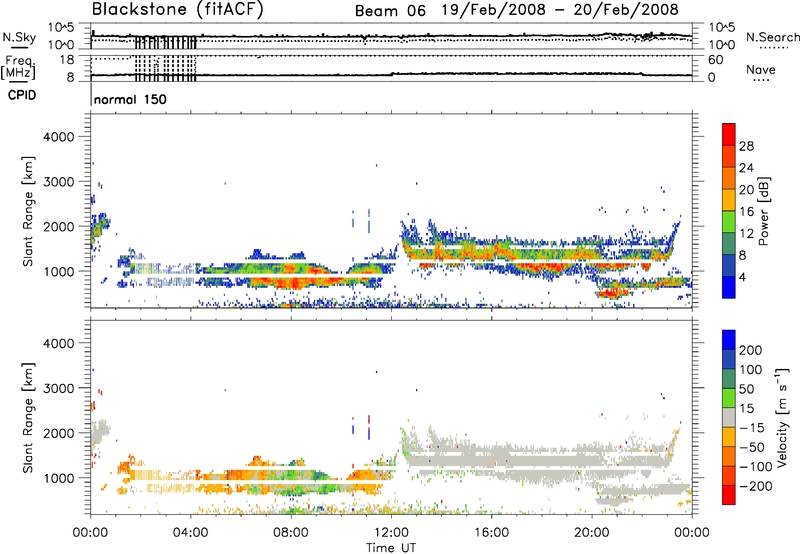Click the gray ground scatter band near 16:00 in the velocity panel
The height and width of the screenshot is (554, 800).
(x=491, y=459)
